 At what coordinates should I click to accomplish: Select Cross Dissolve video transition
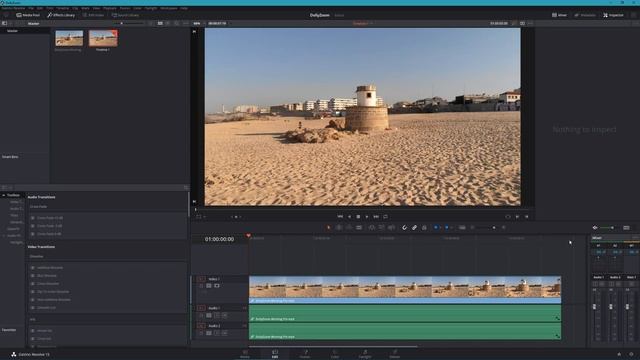(x=48, y=284)
